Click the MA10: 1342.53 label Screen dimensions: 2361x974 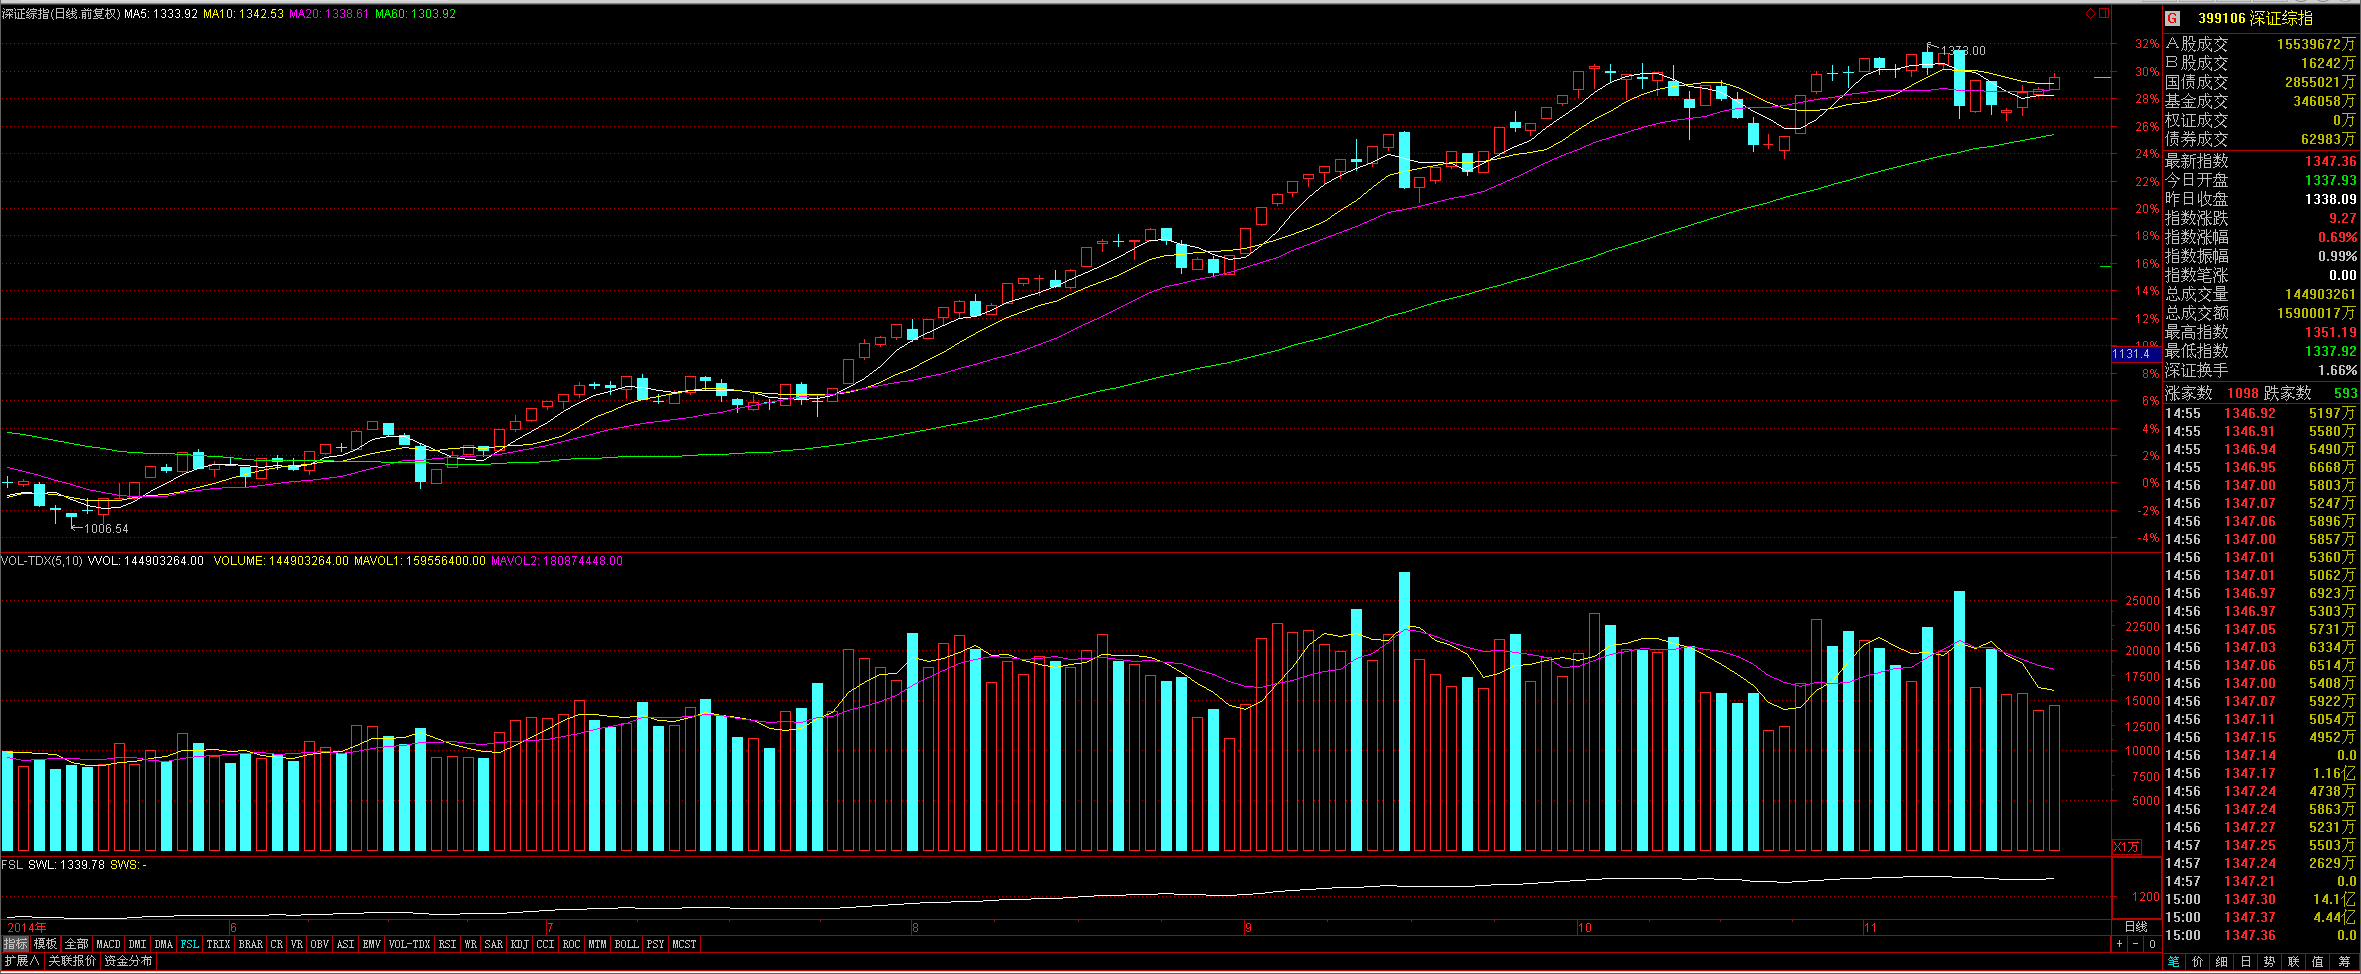(243, 14)
